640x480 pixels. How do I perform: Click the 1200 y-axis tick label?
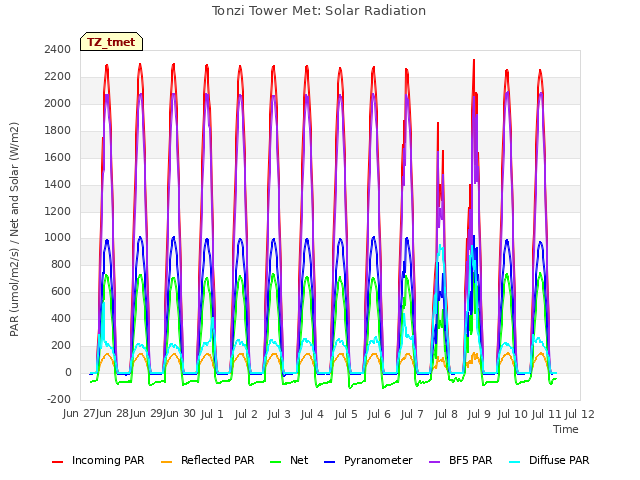click(x=58, y=211)
